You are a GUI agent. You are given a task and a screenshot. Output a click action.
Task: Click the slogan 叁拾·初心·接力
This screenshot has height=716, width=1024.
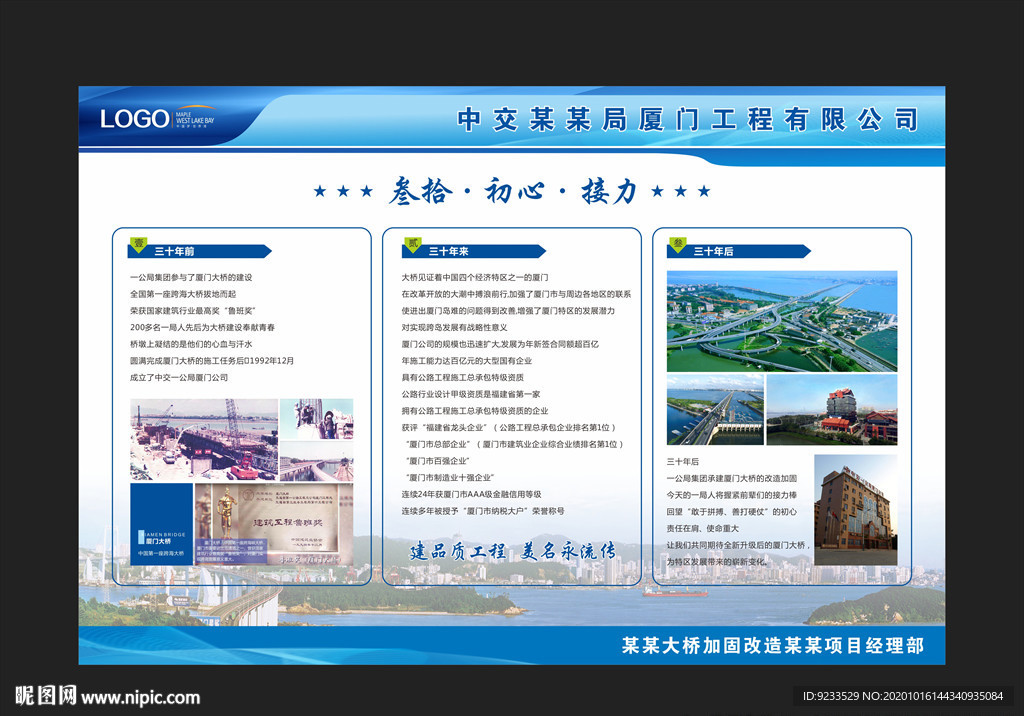coord(512,192)
